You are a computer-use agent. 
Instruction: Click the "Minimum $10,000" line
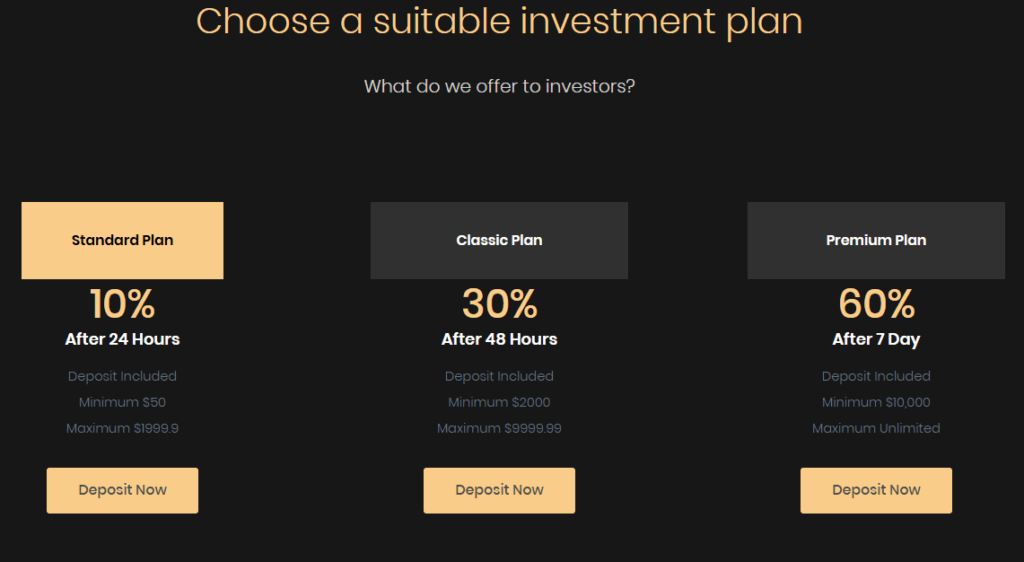(876, 402)
